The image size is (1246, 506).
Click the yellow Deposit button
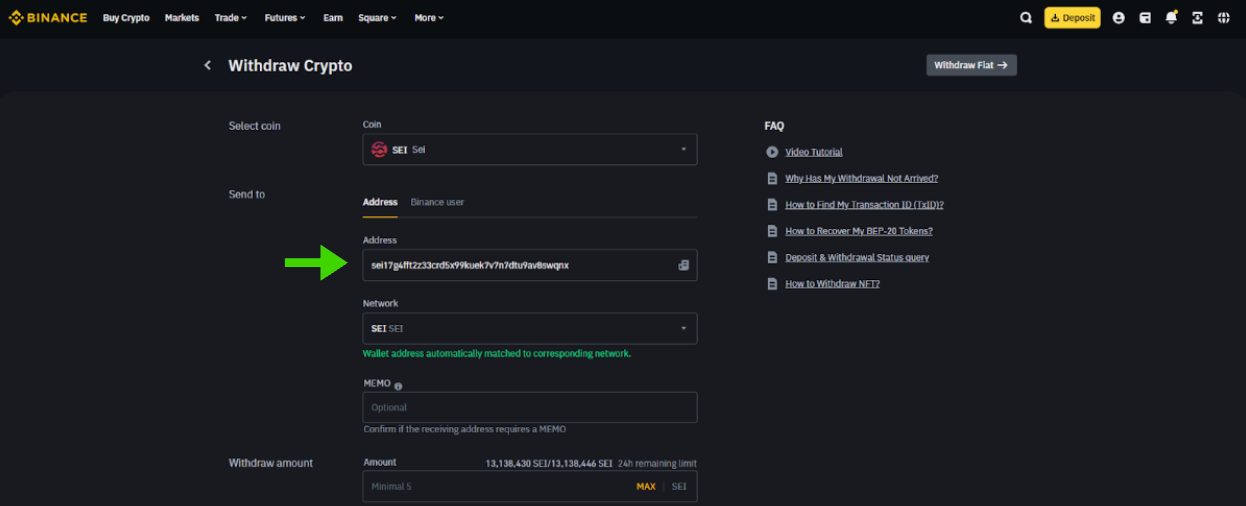tap(1072, 18)
